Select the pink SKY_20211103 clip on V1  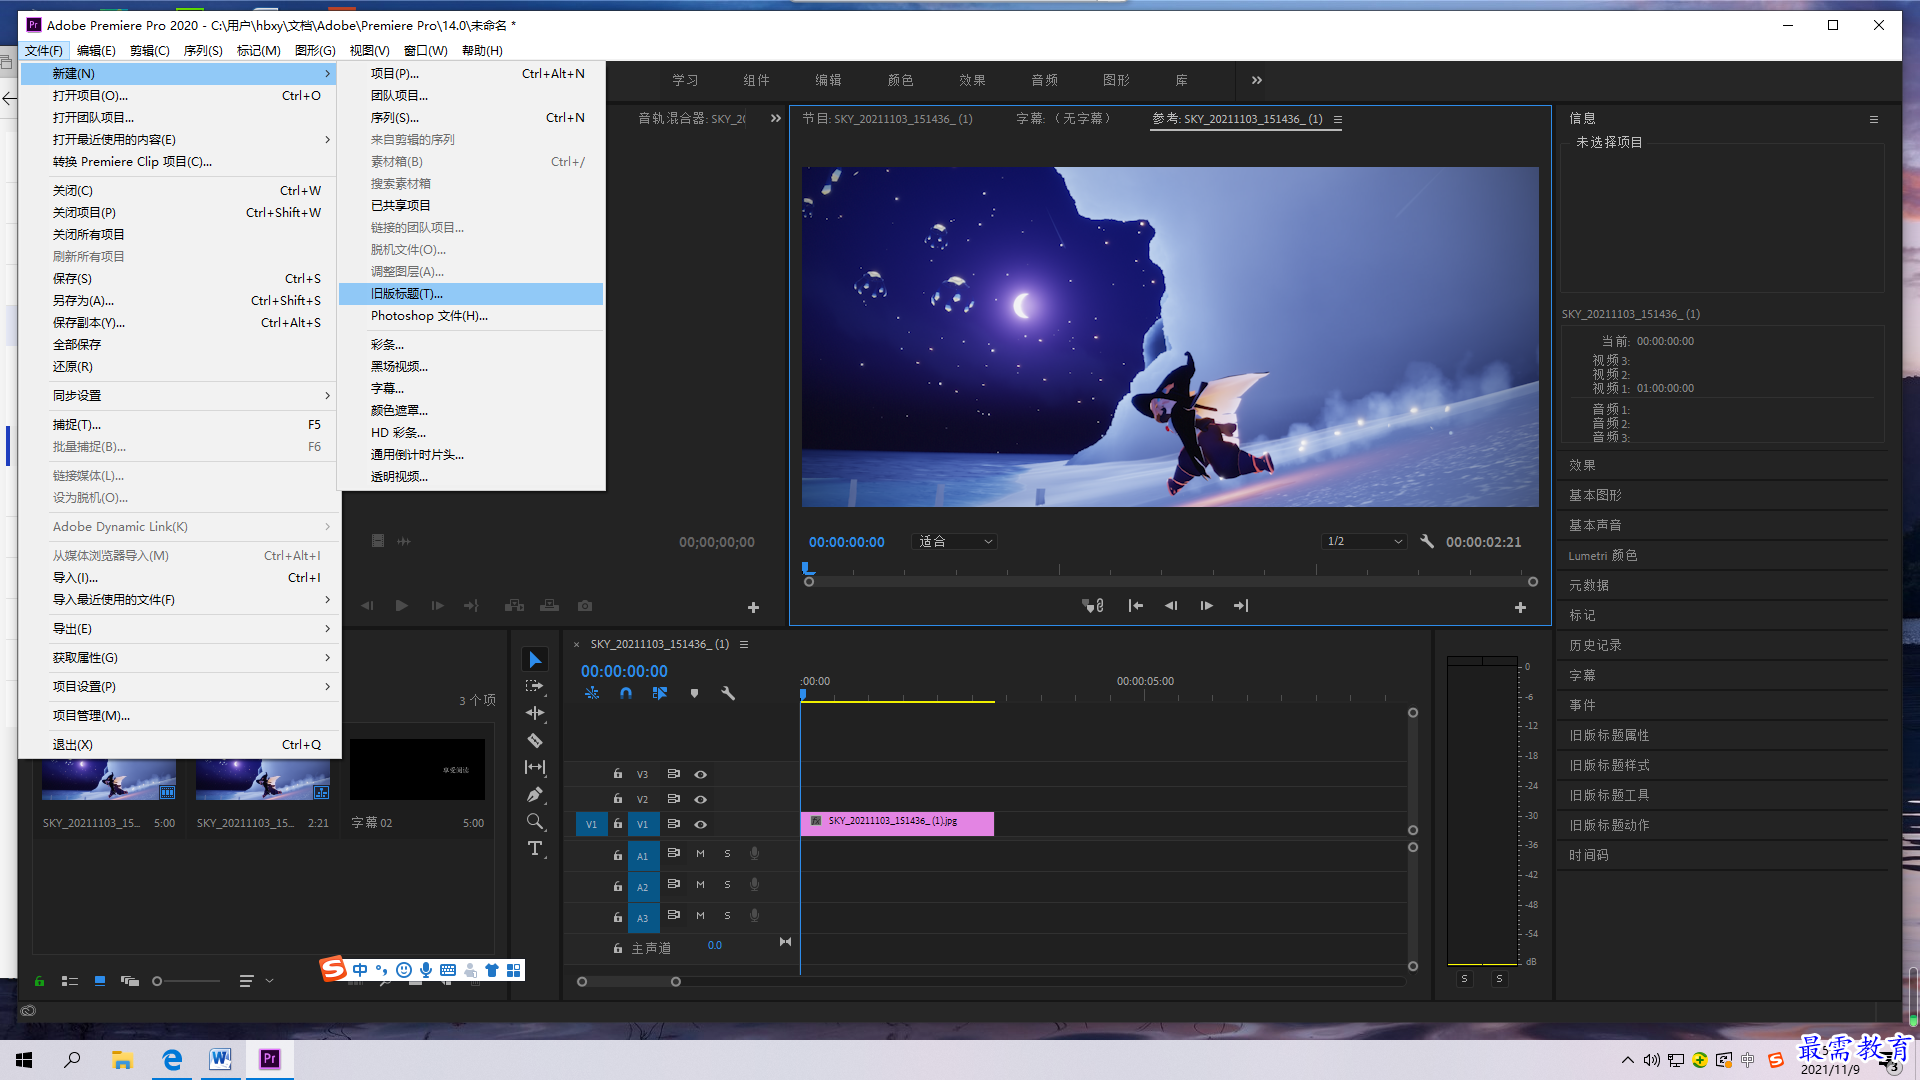pyautogui.click(x=897, y=823)
